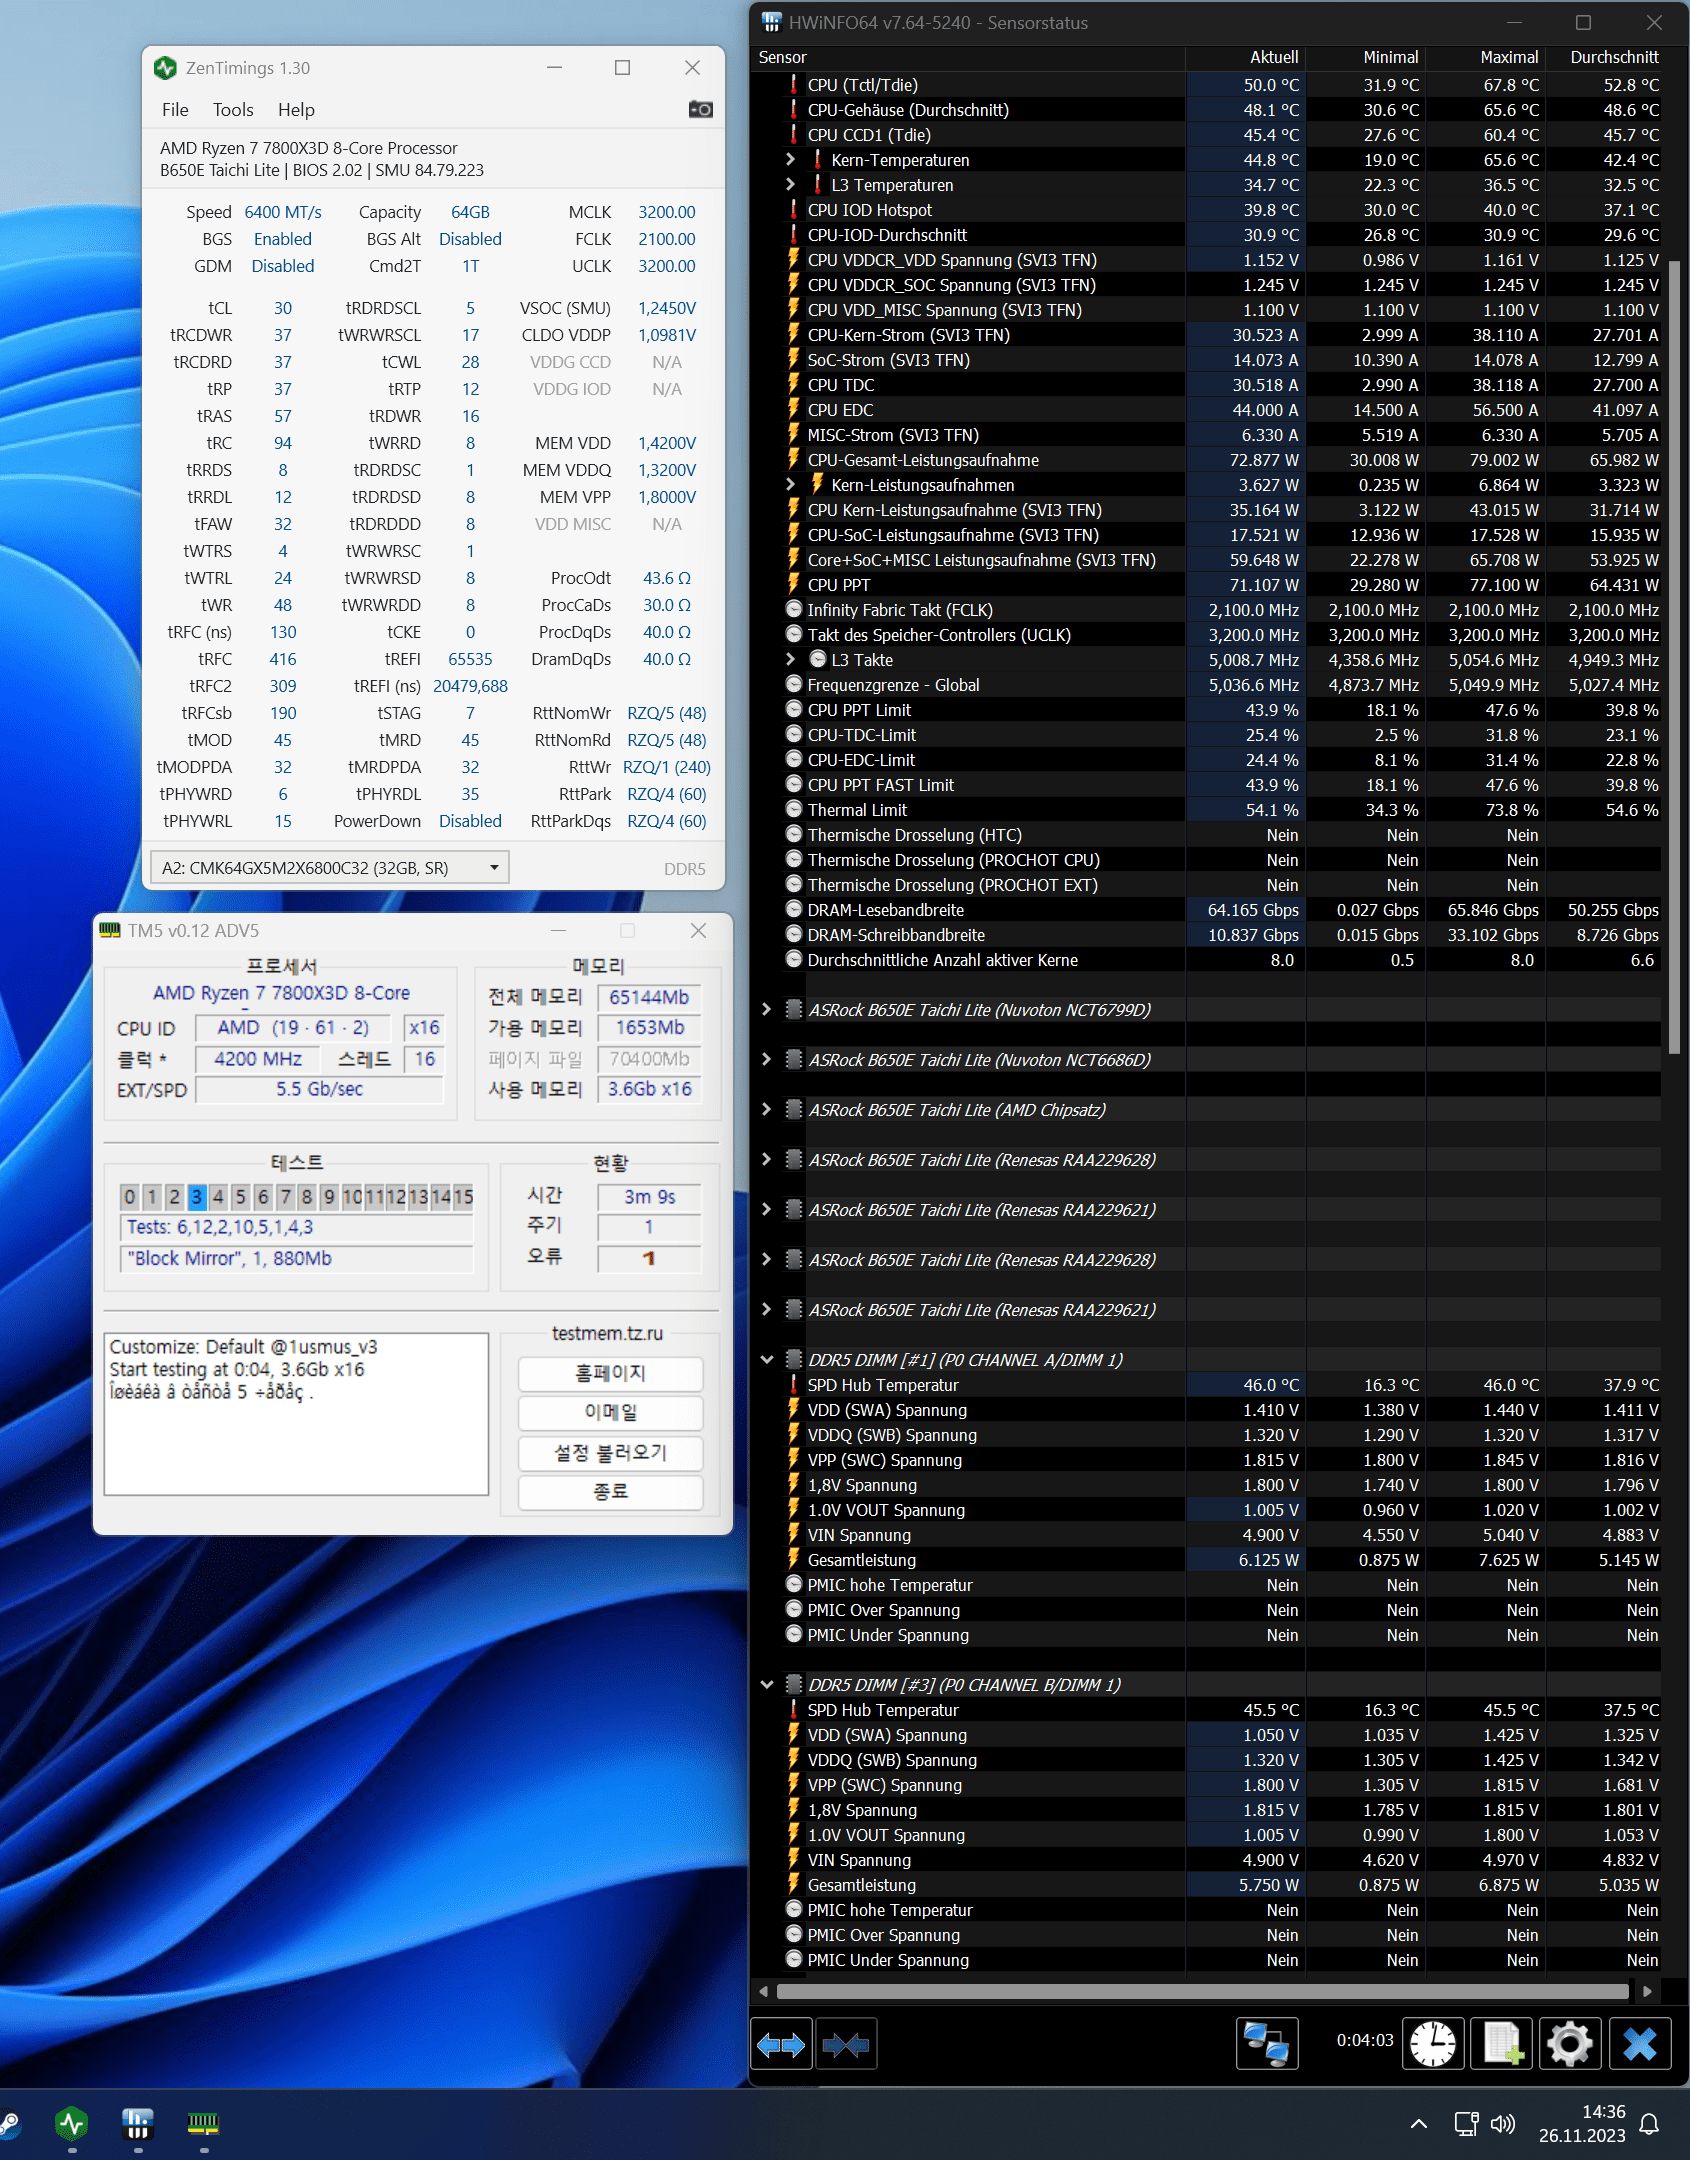The image size is (1690, 2160).
Task: Collapse DDR5 DIMM [#1] sensor group
Action: [767, 1359]
